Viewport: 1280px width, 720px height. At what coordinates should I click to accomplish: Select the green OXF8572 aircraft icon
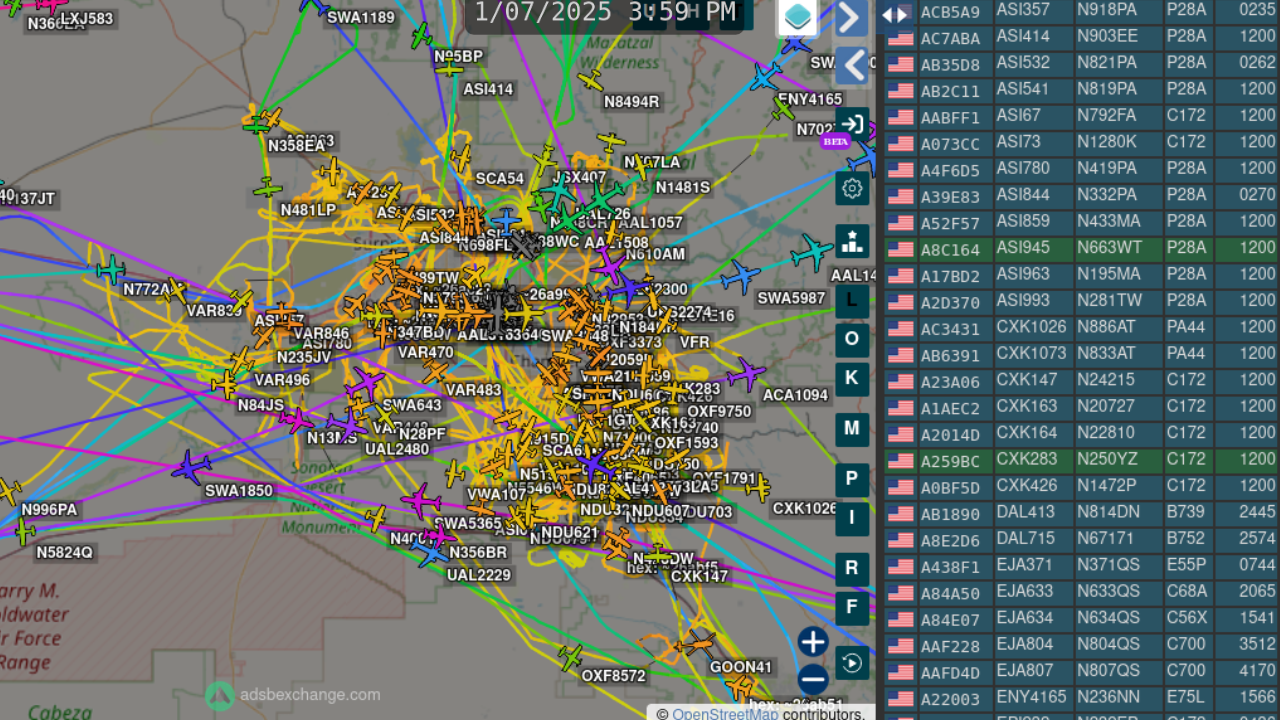pos(571,657)
